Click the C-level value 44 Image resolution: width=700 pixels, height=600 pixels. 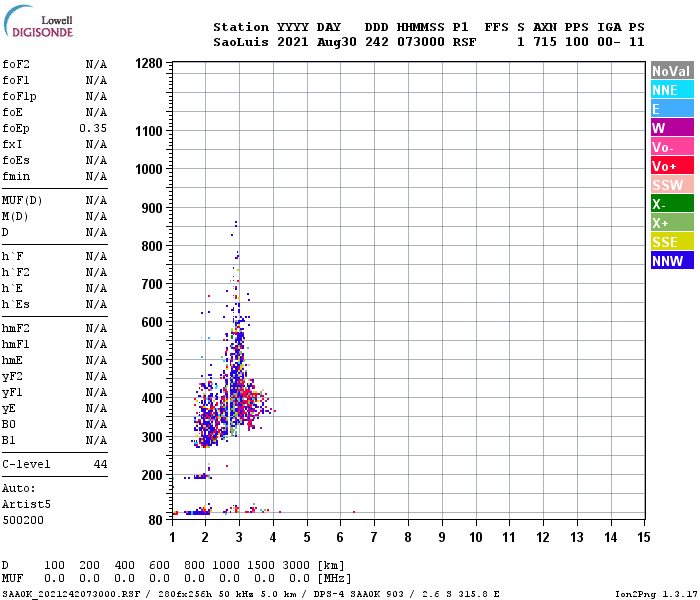tap(100, 465)
